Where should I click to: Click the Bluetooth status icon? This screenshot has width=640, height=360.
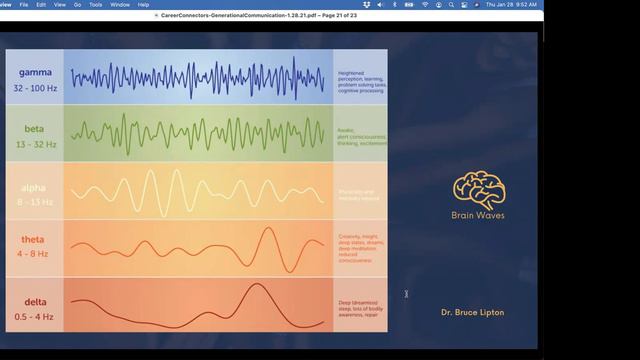[x=394, y=5]
